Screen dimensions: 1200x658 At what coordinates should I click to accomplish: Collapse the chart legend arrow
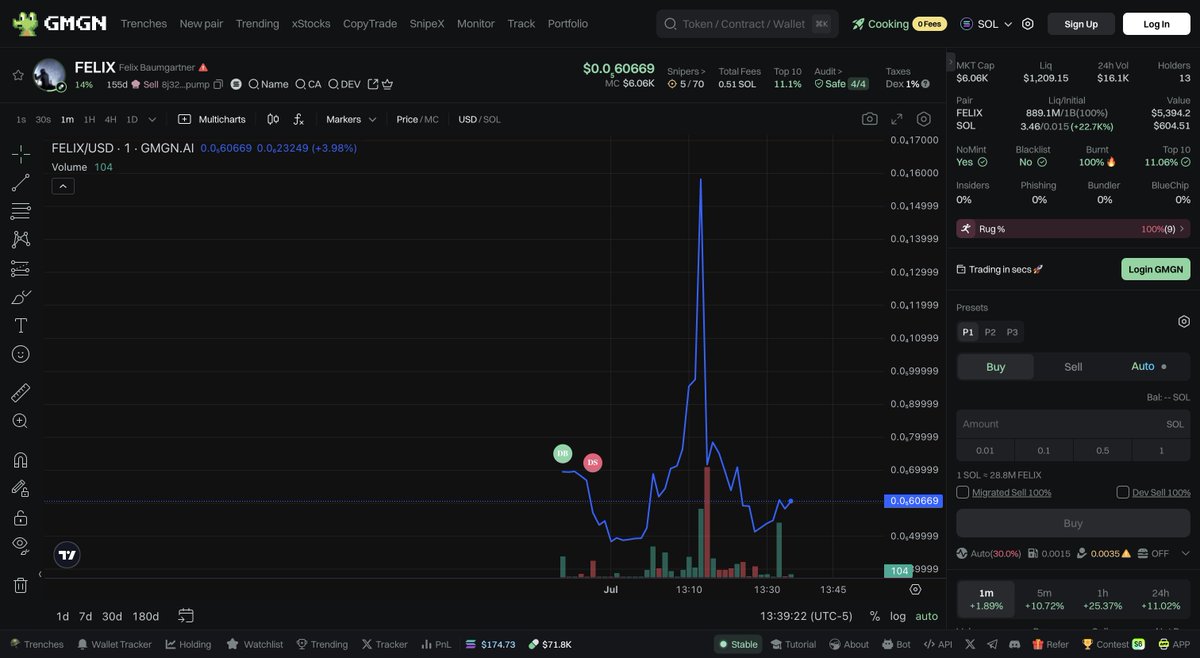point(63,186)
